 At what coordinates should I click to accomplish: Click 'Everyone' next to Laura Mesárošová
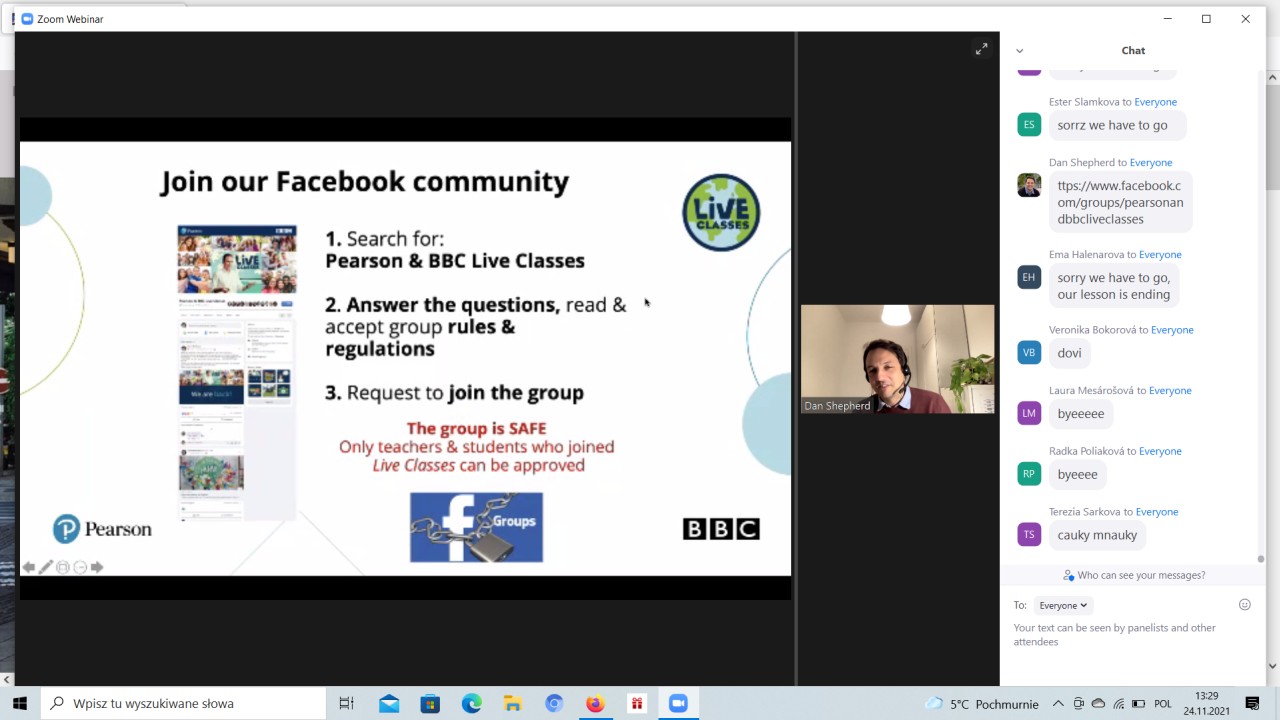click(x=1170, y=391)
